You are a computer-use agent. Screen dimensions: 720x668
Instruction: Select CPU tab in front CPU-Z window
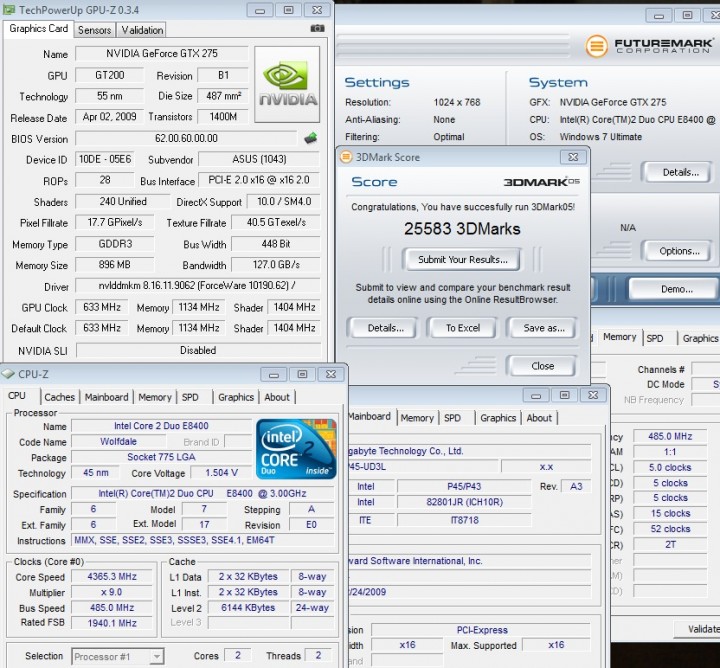(x=17, y=396)
